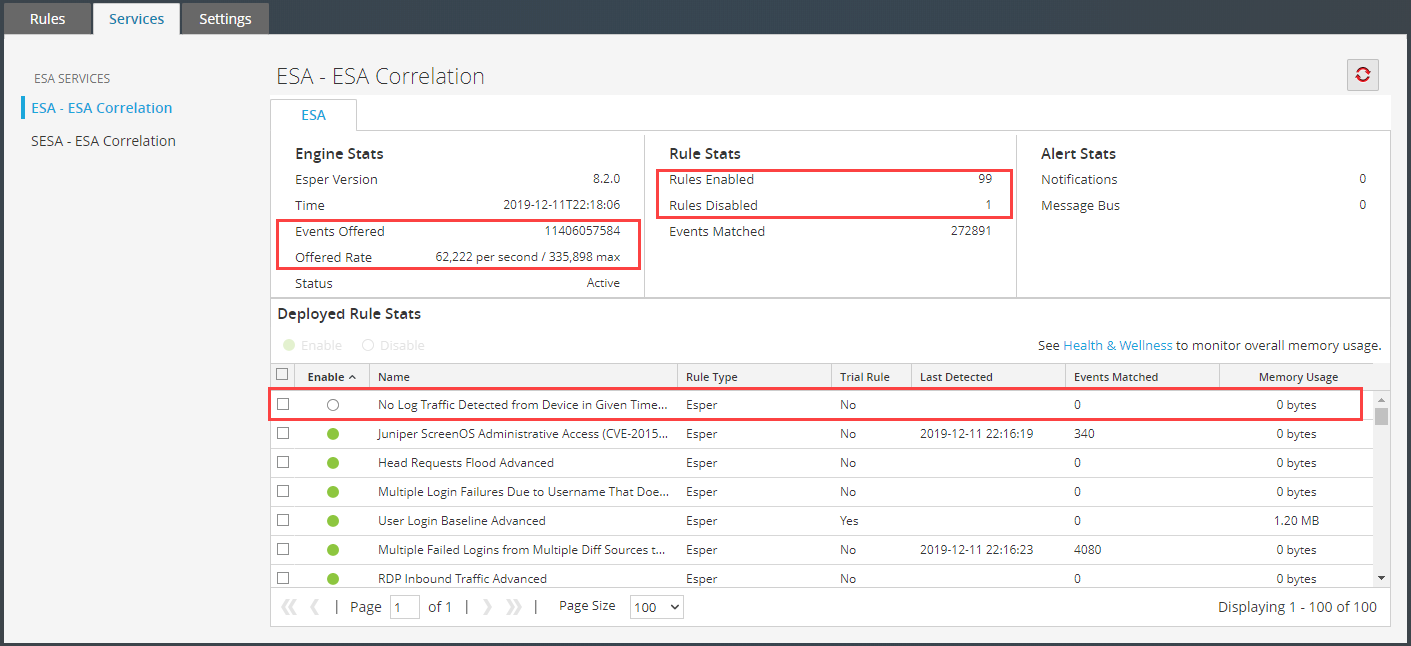This screenshot has width=1411, height=646.
Task: Select checkbox for Head Requests Flood Advanced
Action: [x=283, y=463]
